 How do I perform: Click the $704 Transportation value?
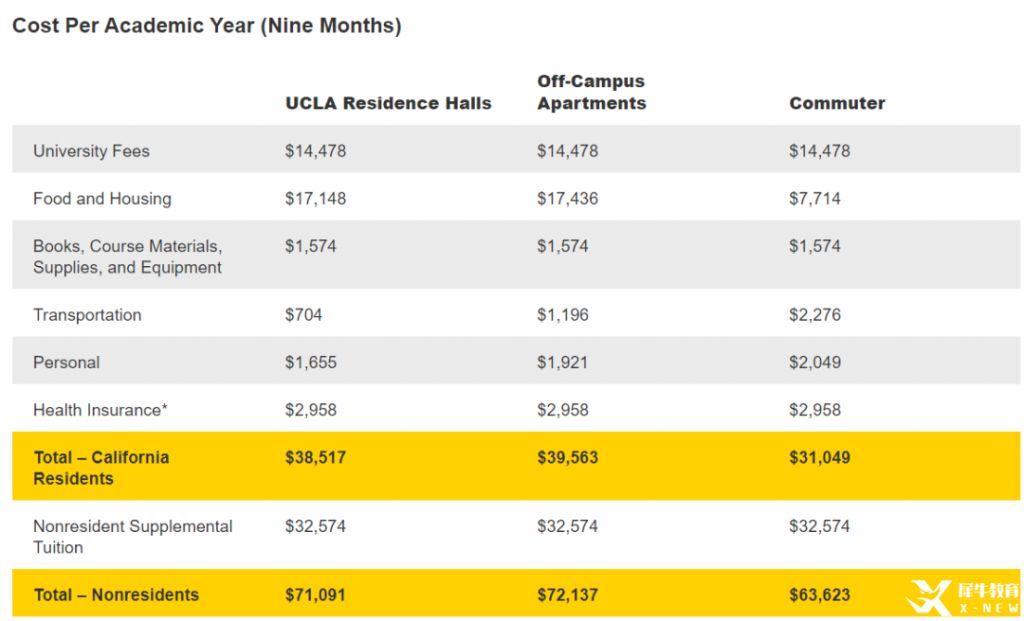tap(304, 315)
